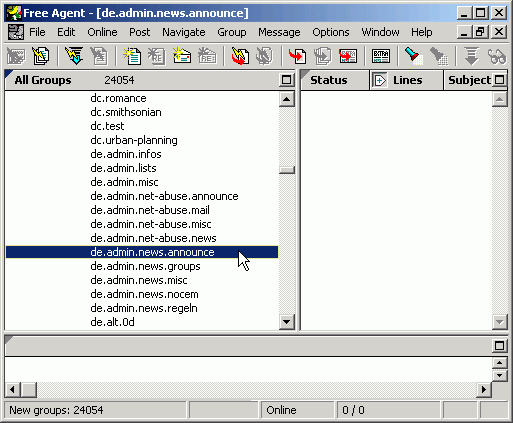Select group dc.romance

118,98
